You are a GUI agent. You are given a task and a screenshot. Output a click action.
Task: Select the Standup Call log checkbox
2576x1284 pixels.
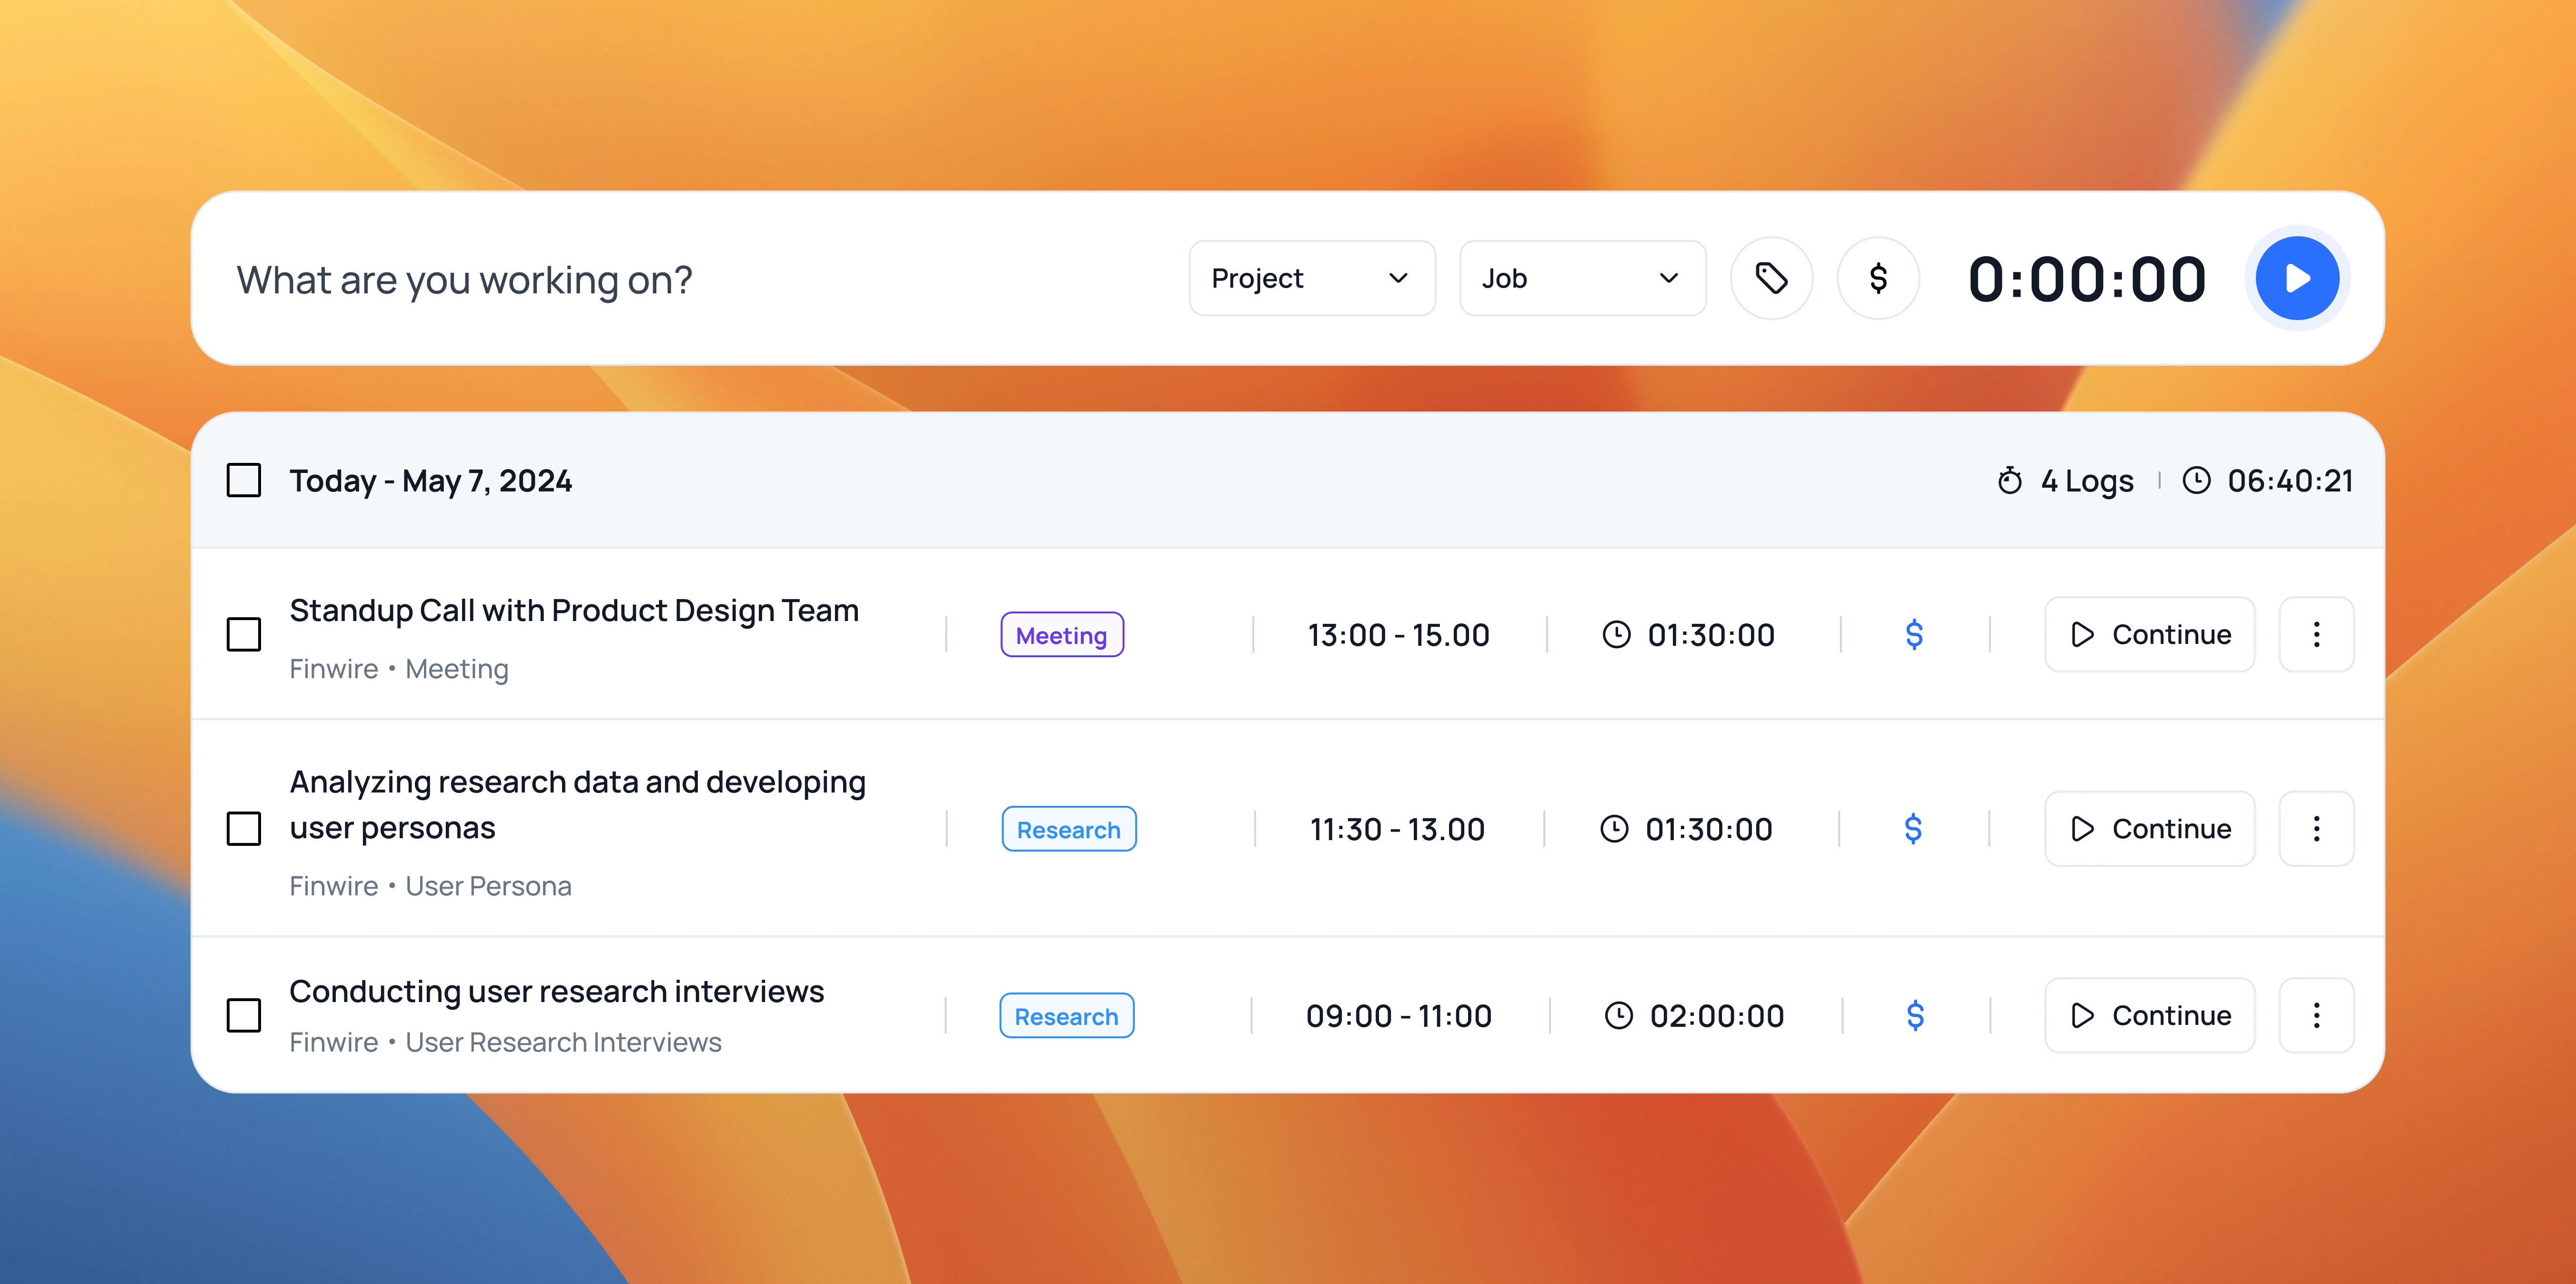[244, 634]
